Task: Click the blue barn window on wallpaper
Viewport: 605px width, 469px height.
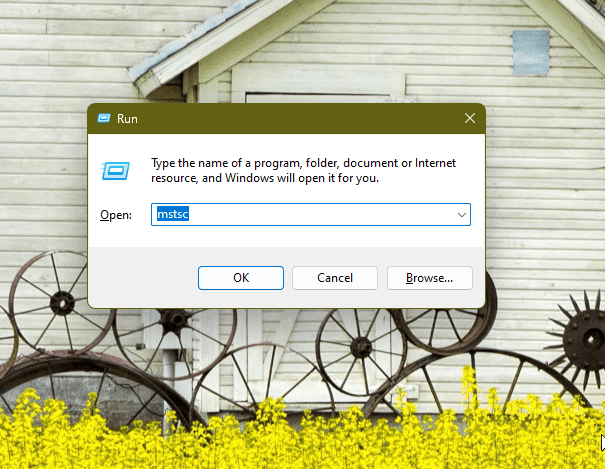Action: click(x=531, y=52)
